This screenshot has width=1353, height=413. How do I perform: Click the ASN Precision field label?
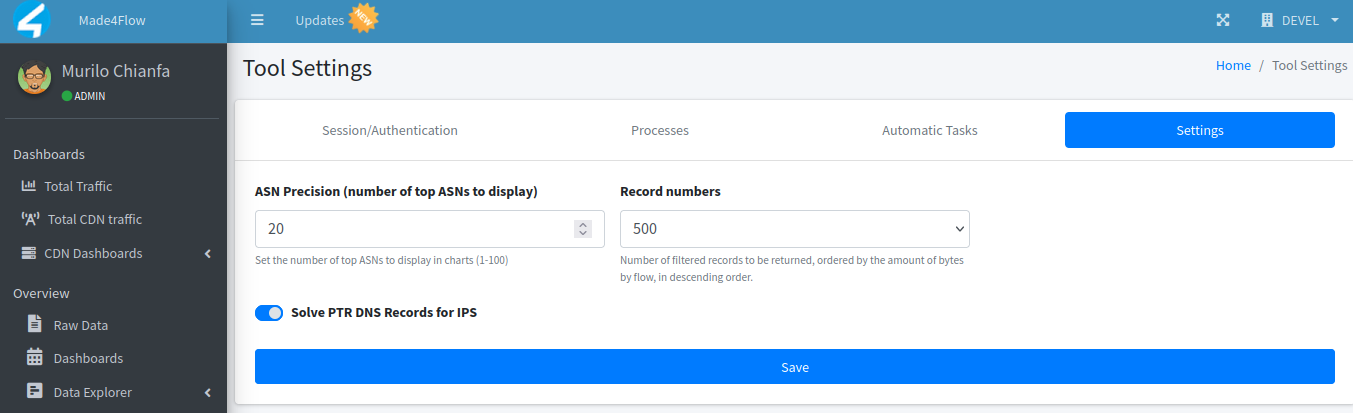397,191
